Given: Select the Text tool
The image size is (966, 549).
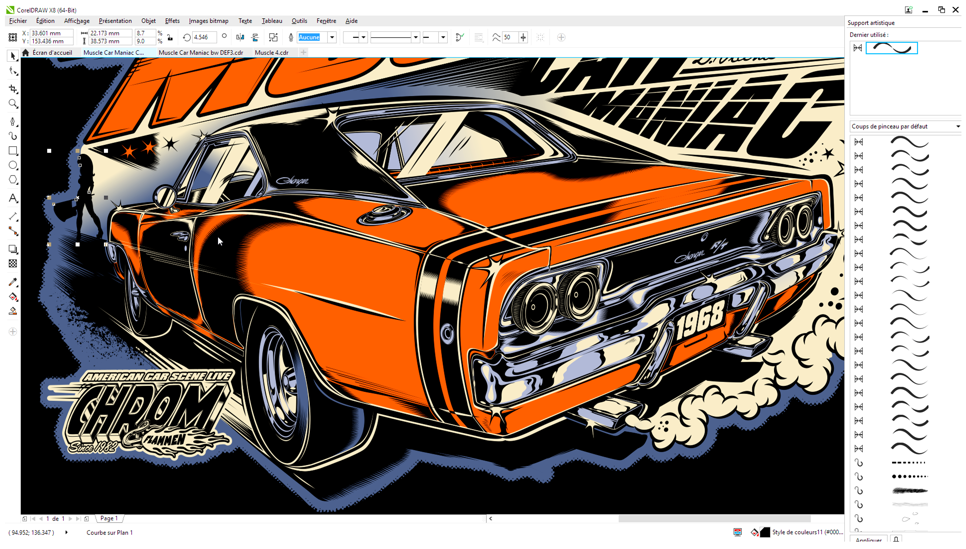Looking at the screenshot, I should point(13,198).
